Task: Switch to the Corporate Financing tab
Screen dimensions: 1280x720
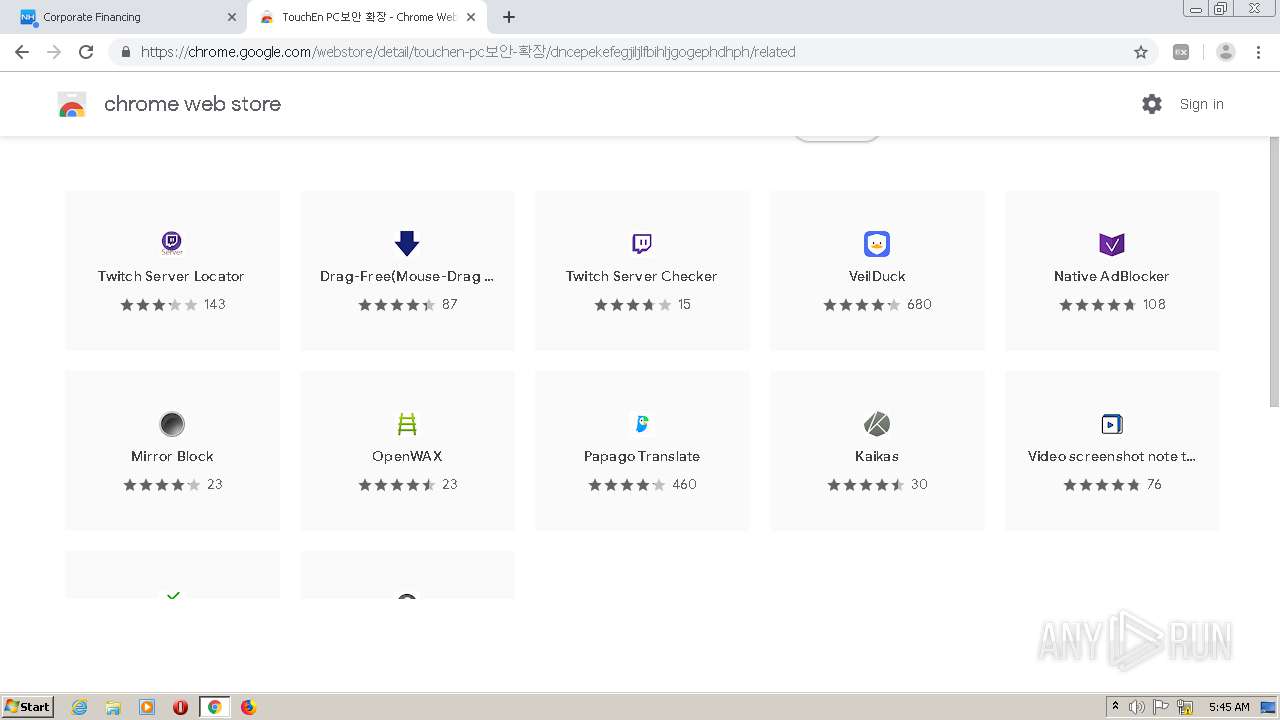Action: 126,17
